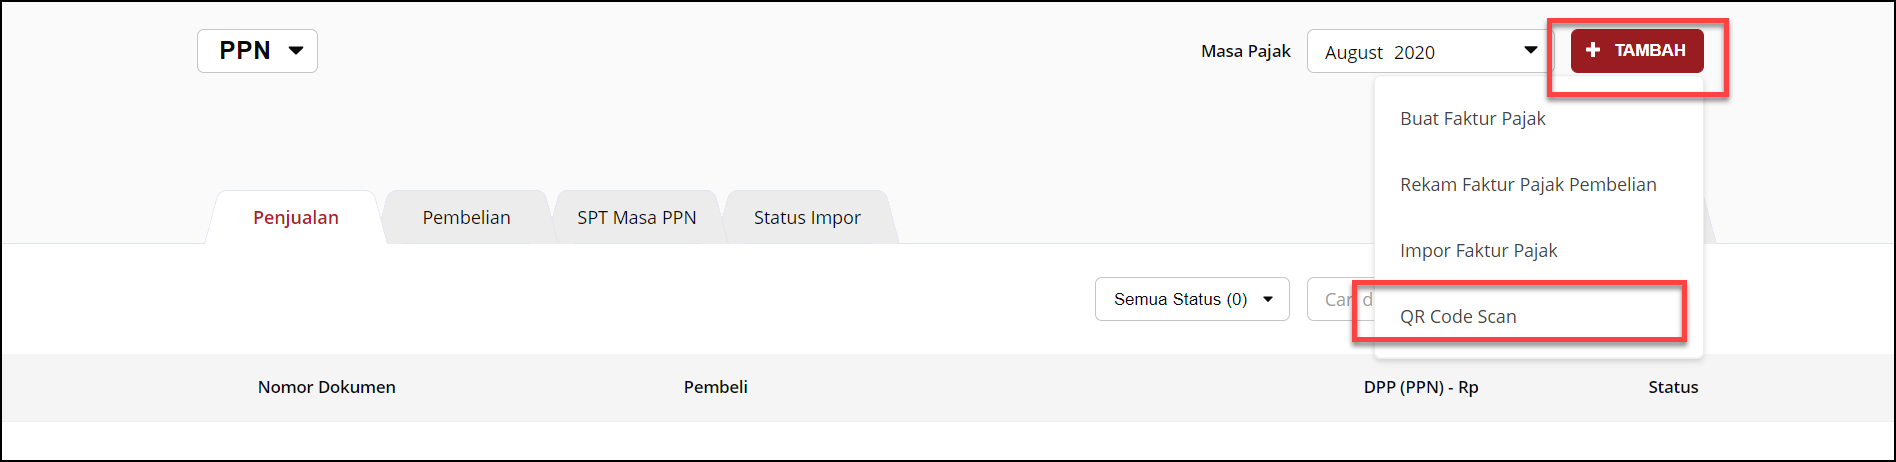Pick the Impor Faktur Pajak option

tap(1478, 251)
